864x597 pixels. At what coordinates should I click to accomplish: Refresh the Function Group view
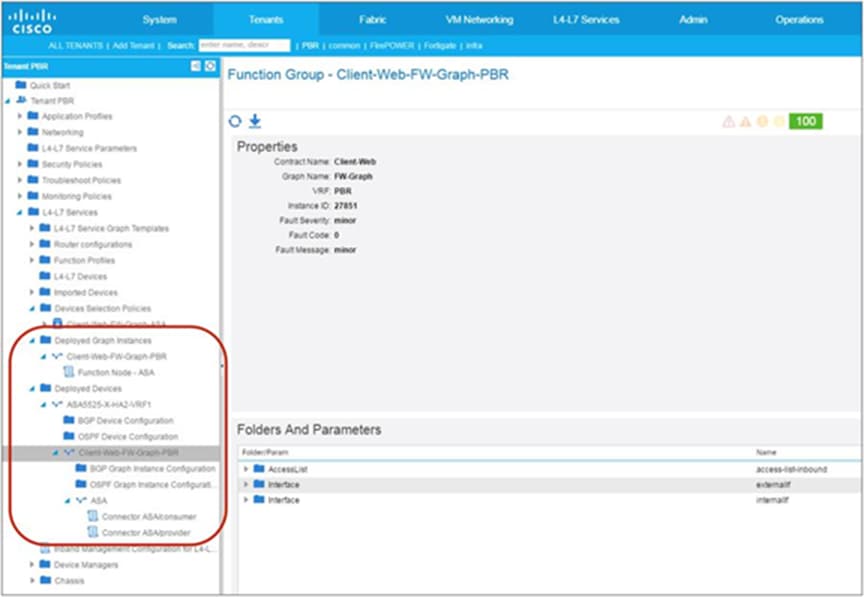click(235, 121)
